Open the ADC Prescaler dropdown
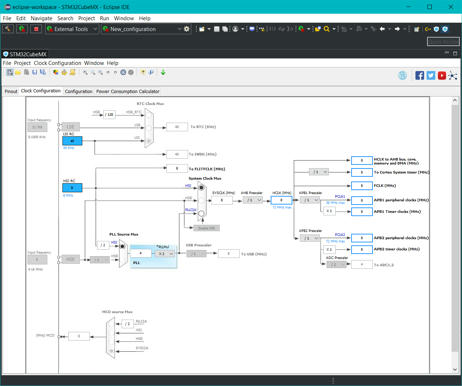 click(x=336, y=265)
